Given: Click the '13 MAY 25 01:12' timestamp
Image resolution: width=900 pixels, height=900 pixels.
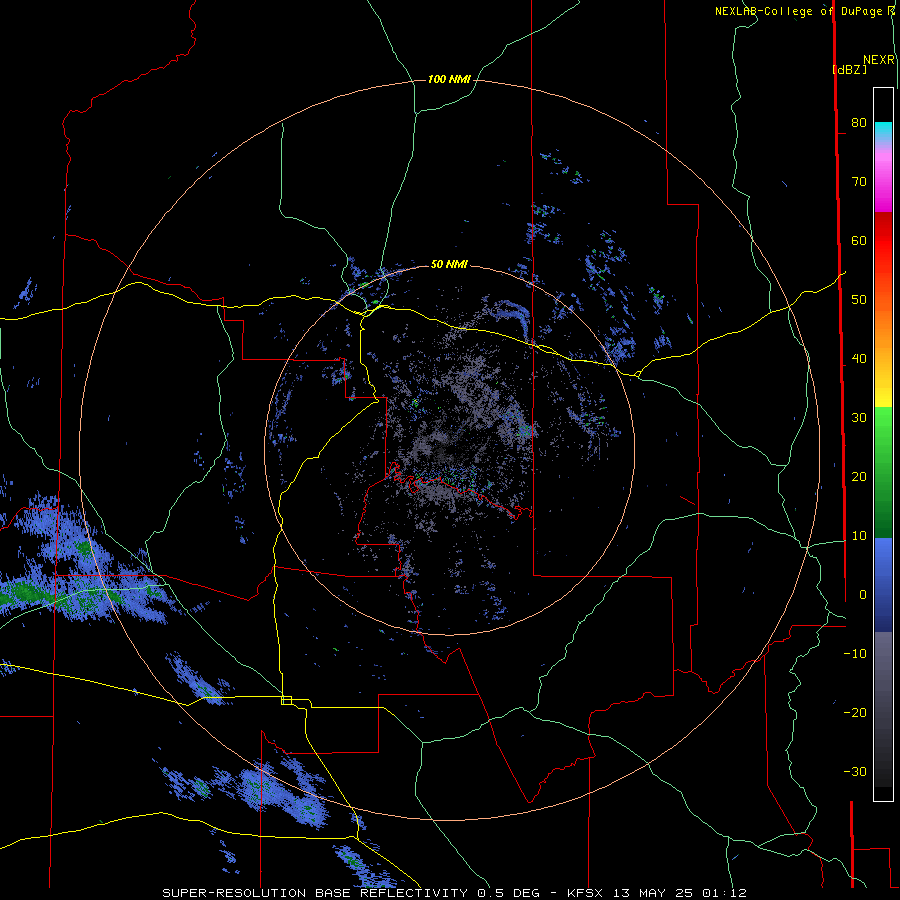Looking at the screenshot, I should click(680, 893).
